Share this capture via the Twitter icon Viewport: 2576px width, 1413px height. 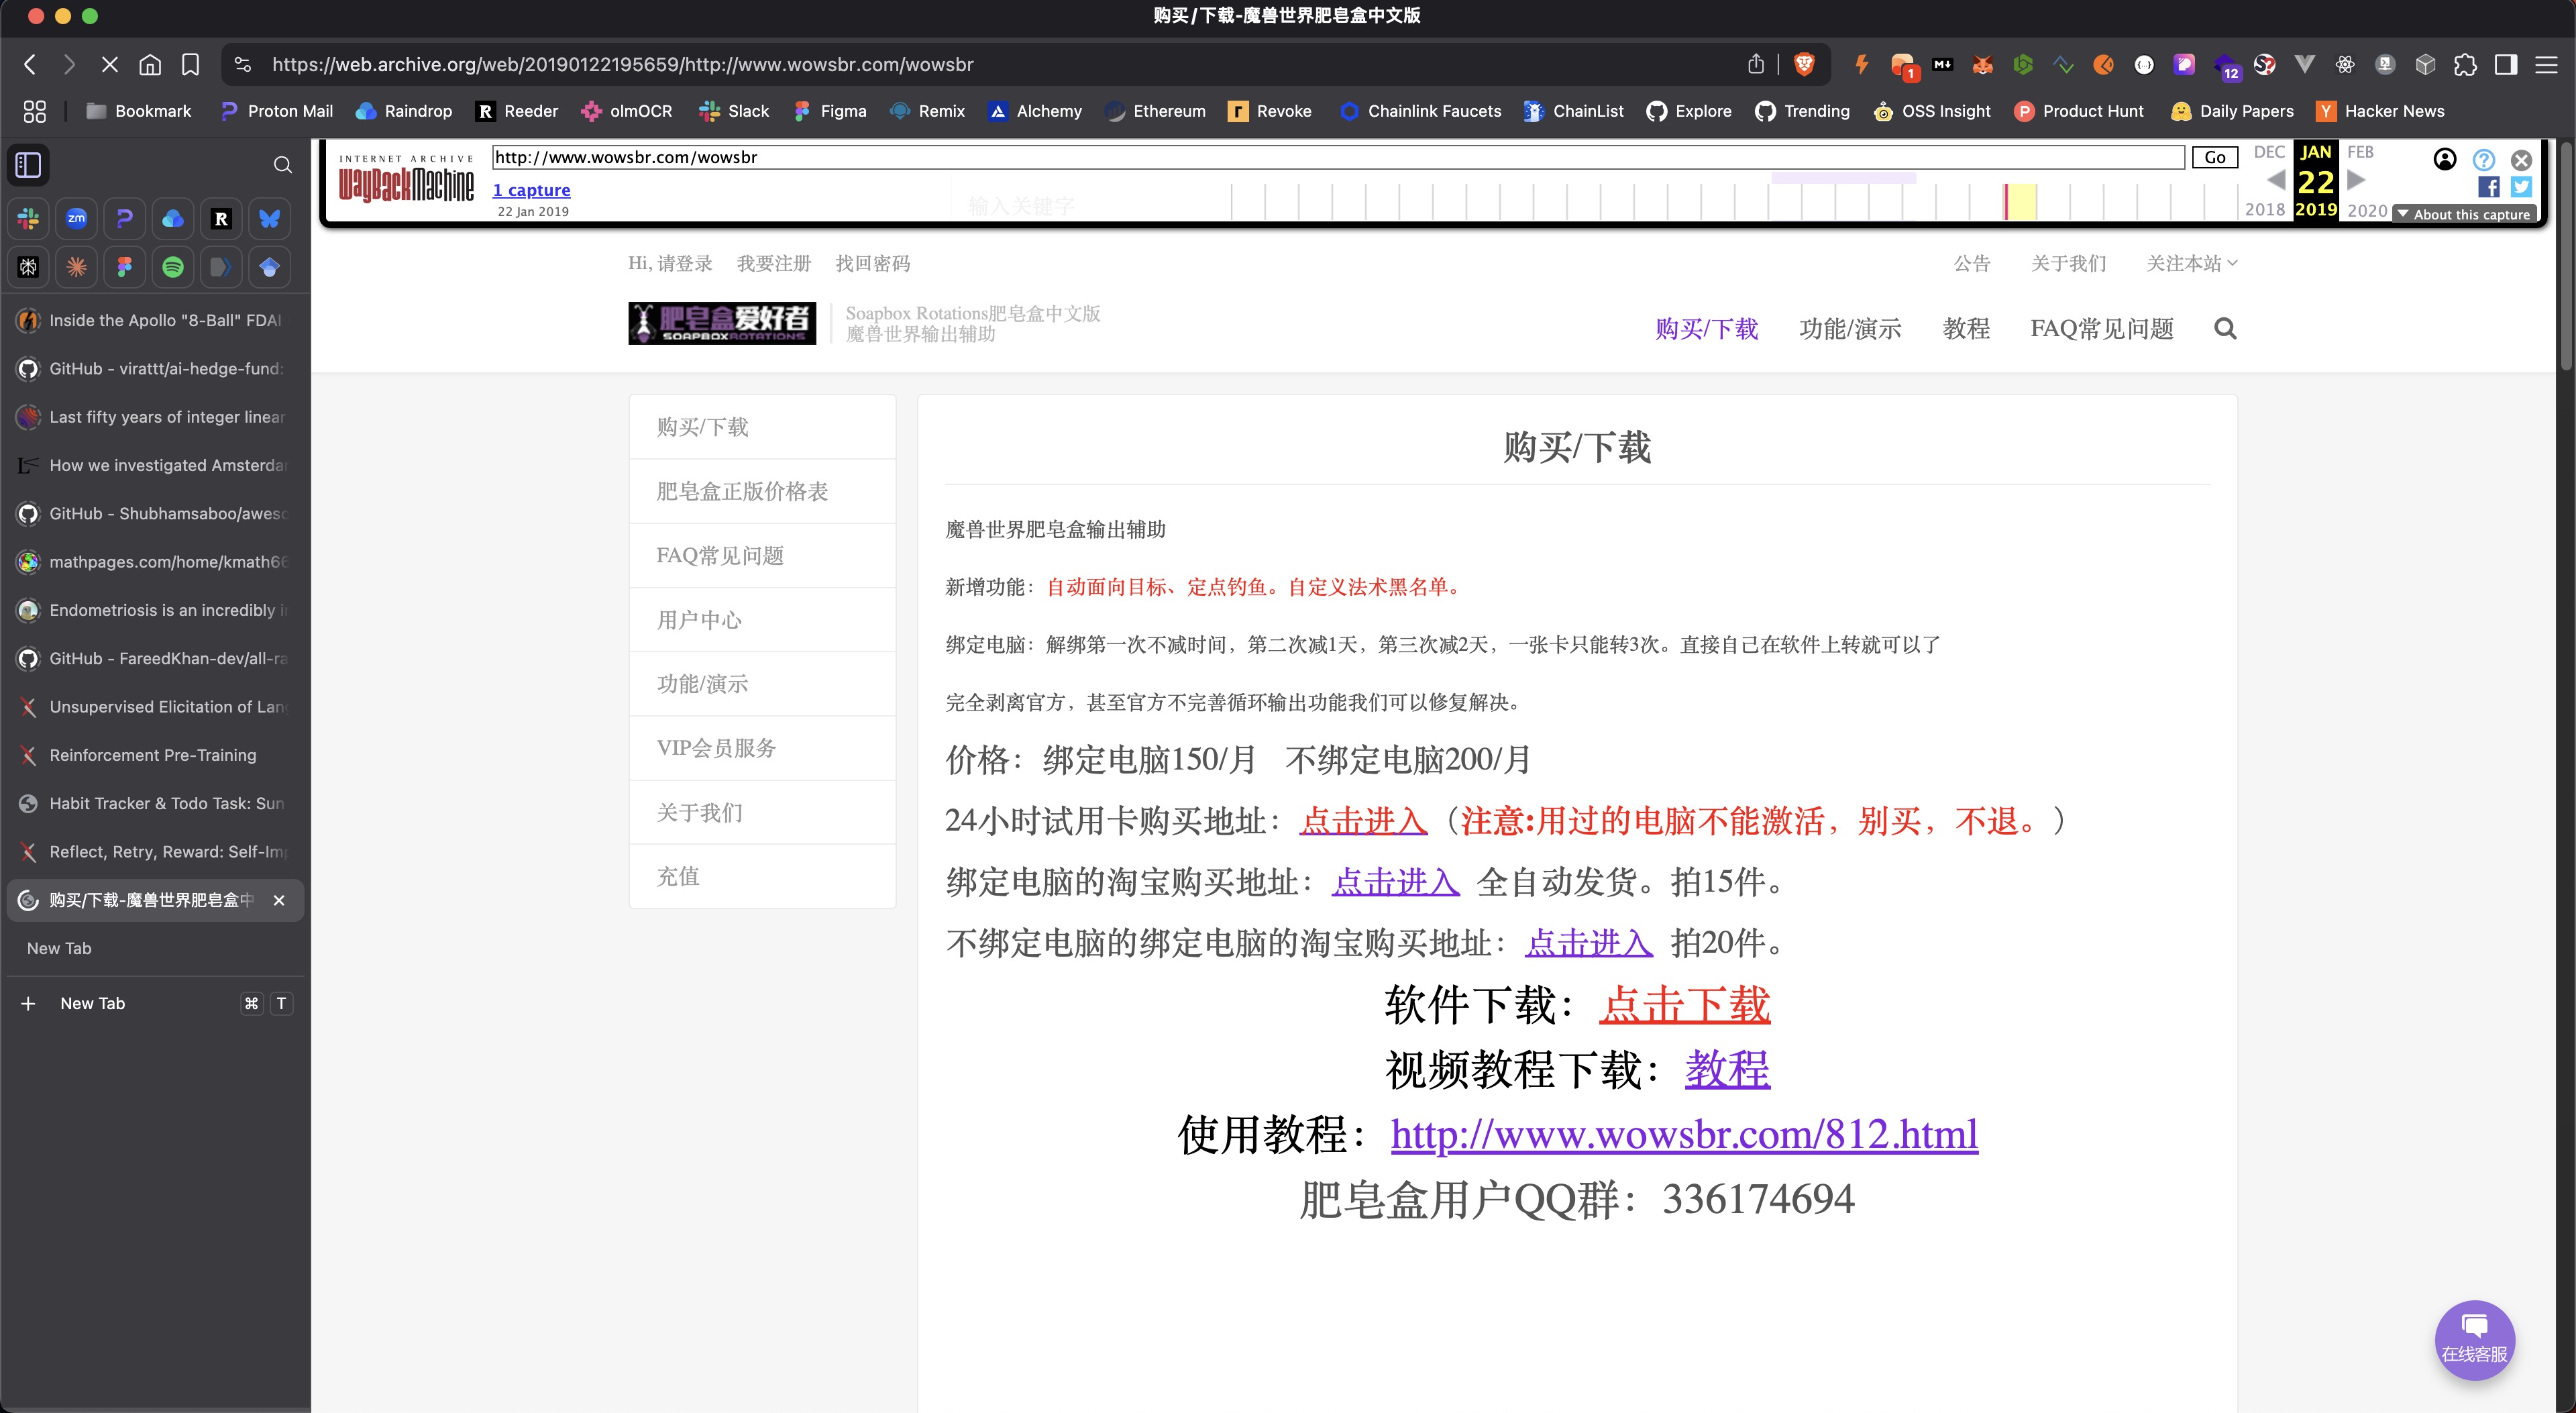2521,187
